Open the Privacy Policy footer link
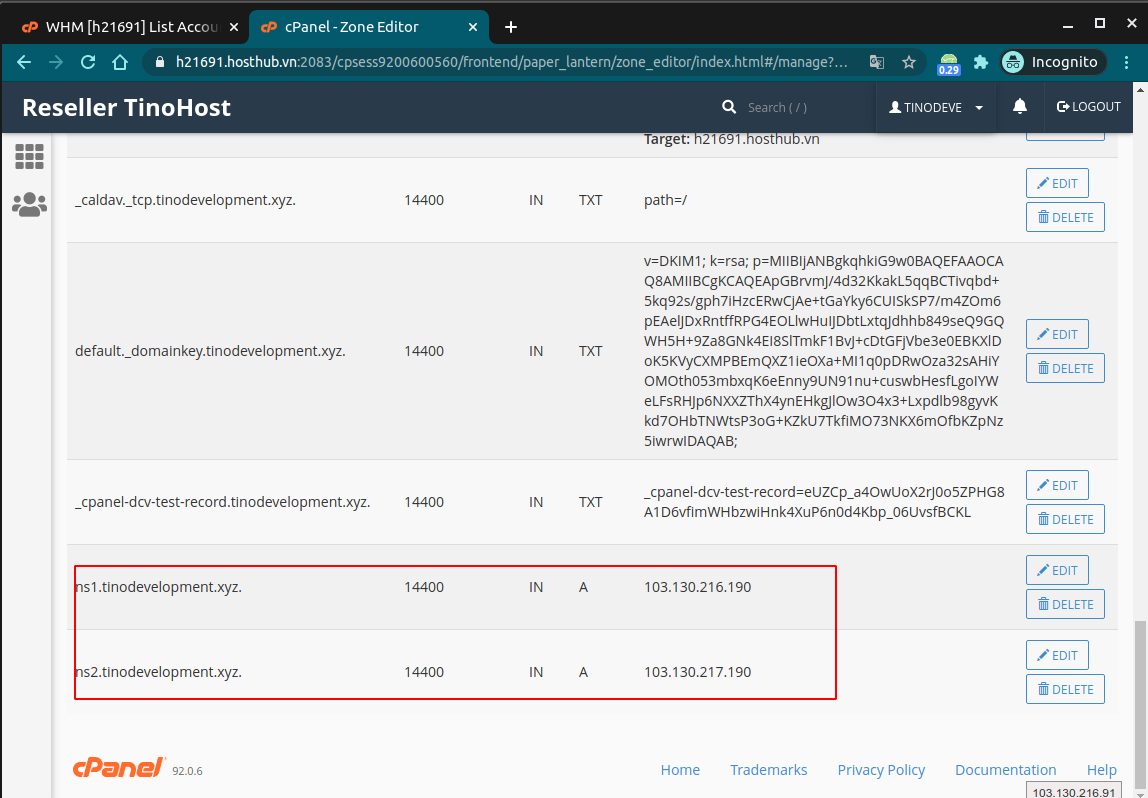This screenshot has width=1148, height=798. click(881, 770)
